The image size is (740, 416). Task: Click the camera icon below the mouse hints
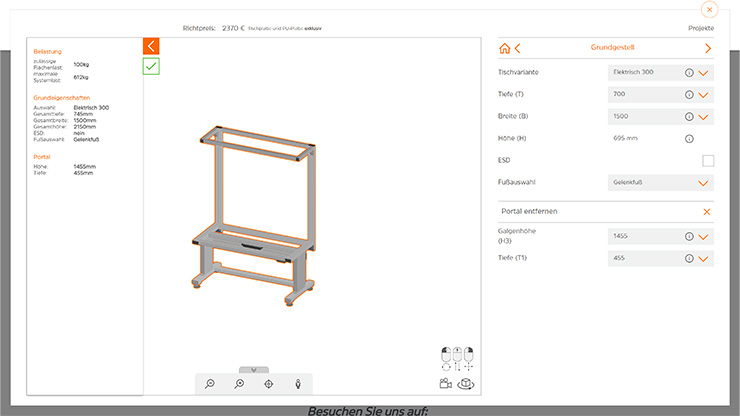click(x=445, y=383)
